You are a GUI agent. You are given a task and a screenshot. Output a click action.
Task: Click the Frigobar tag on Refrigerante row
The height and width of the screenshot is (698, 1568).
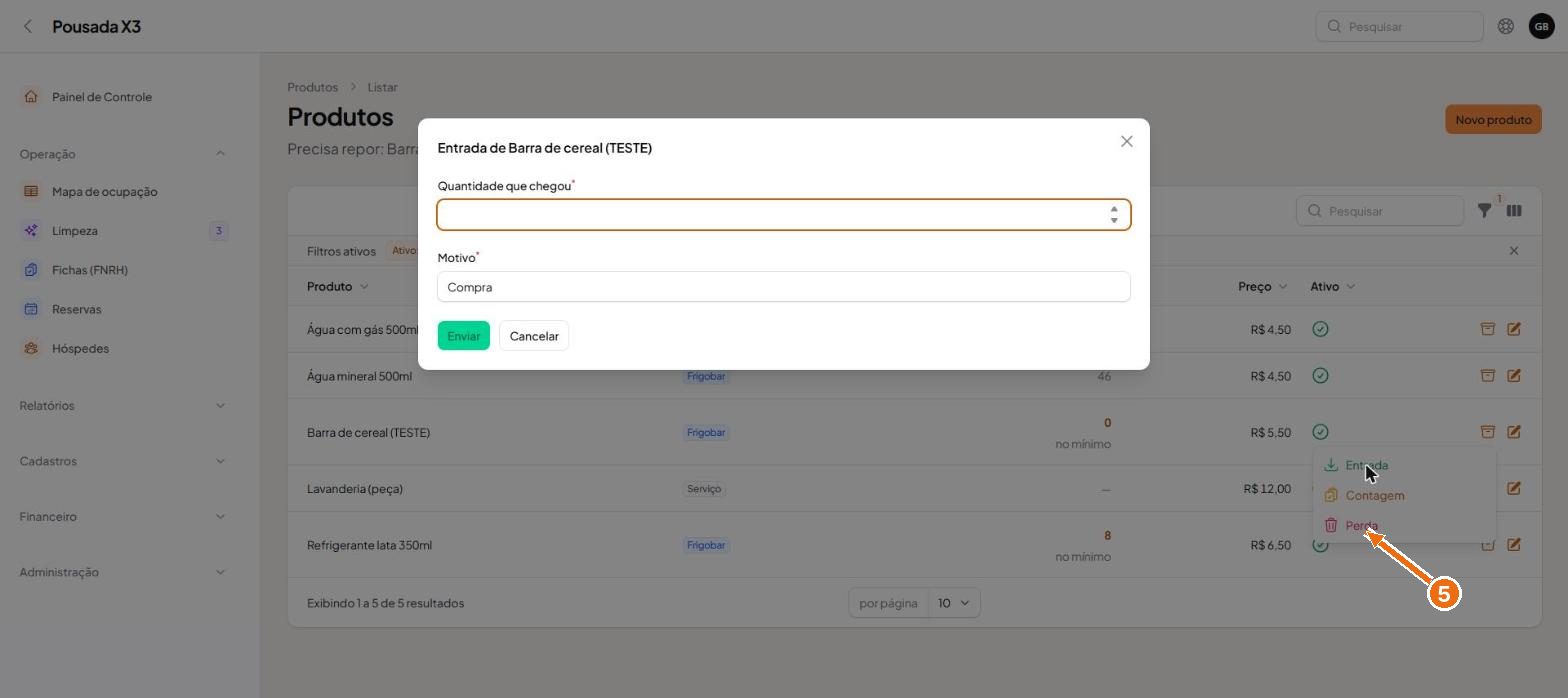[x=706, y=545]
